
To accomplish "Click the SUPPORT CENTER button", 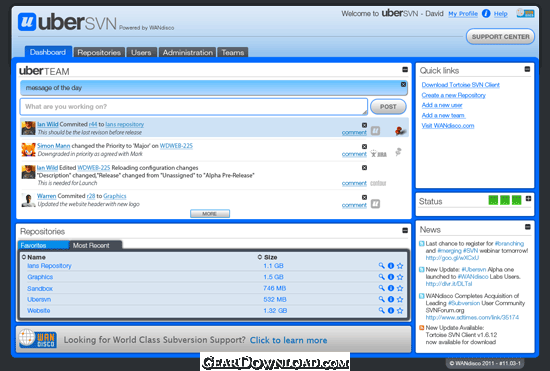I will pos(500,36).
